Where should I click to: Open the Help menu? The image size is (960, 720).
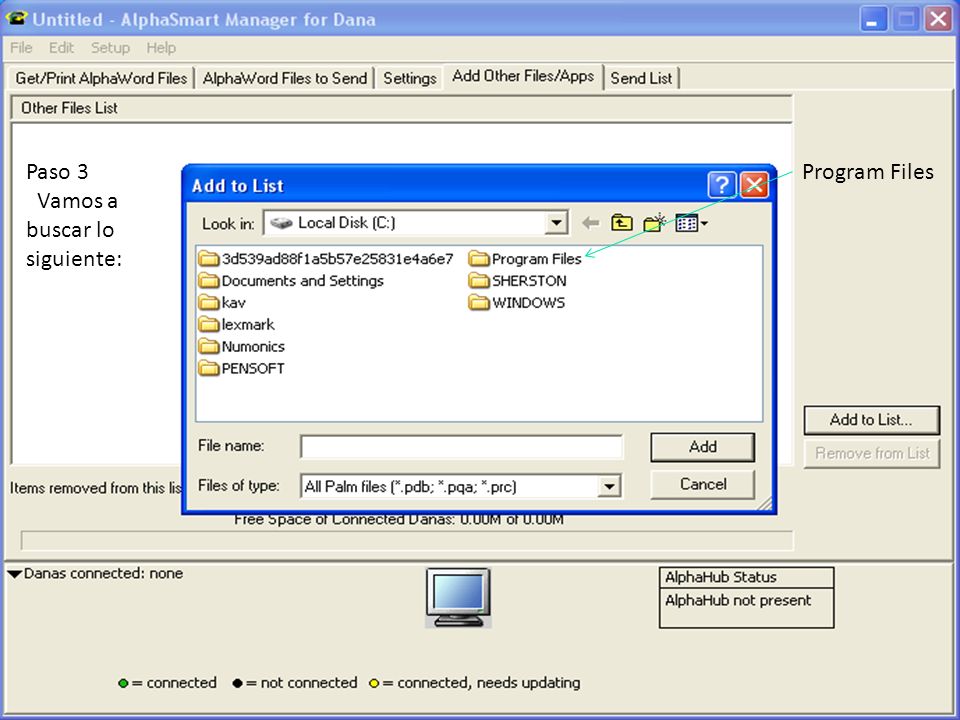coord(161,48)
